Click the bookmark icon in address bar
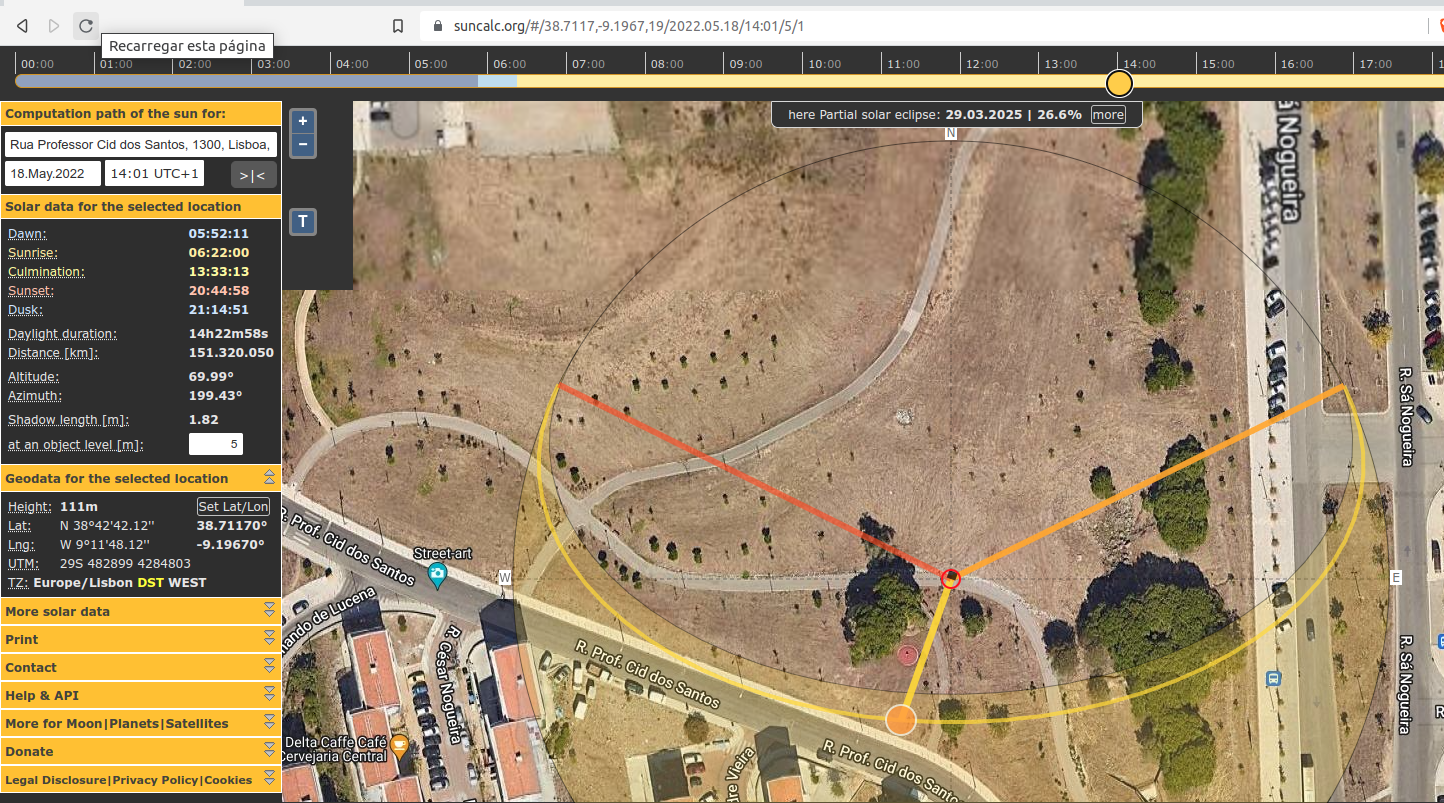The image size is (1444, 803). tap(398, 26)
